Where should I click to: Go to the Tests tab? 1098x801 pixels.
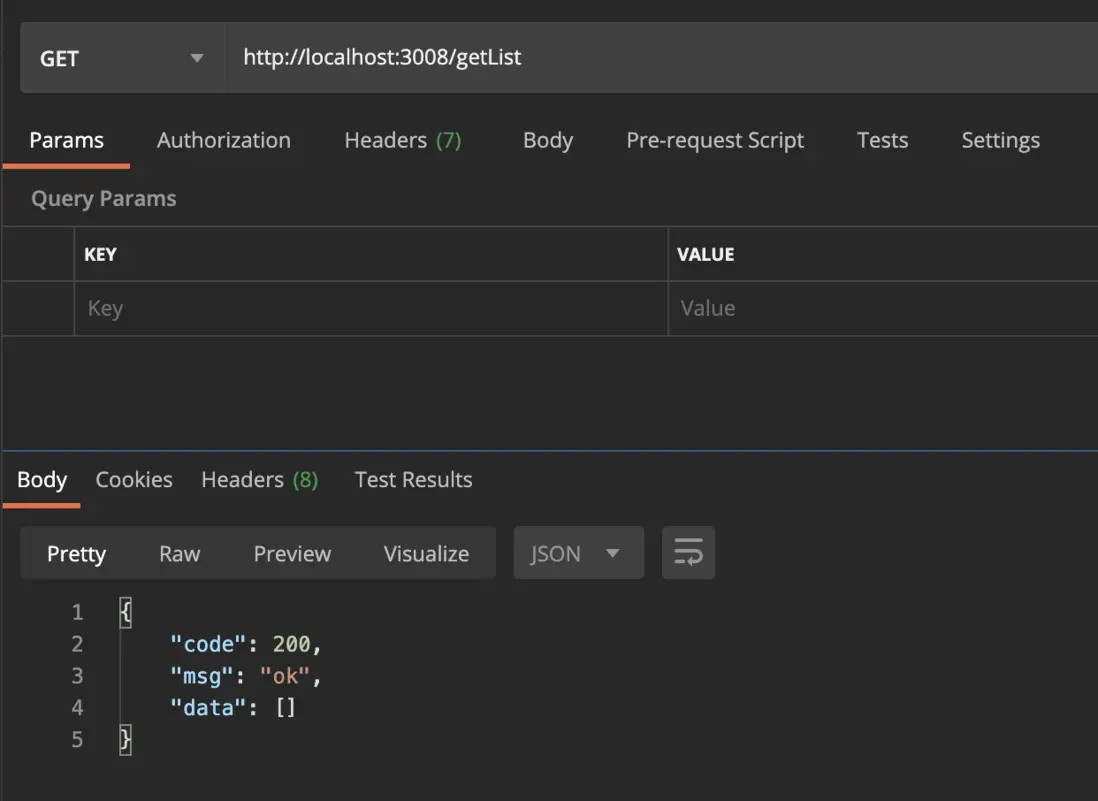pyautogui.click(x=882, y=141)
